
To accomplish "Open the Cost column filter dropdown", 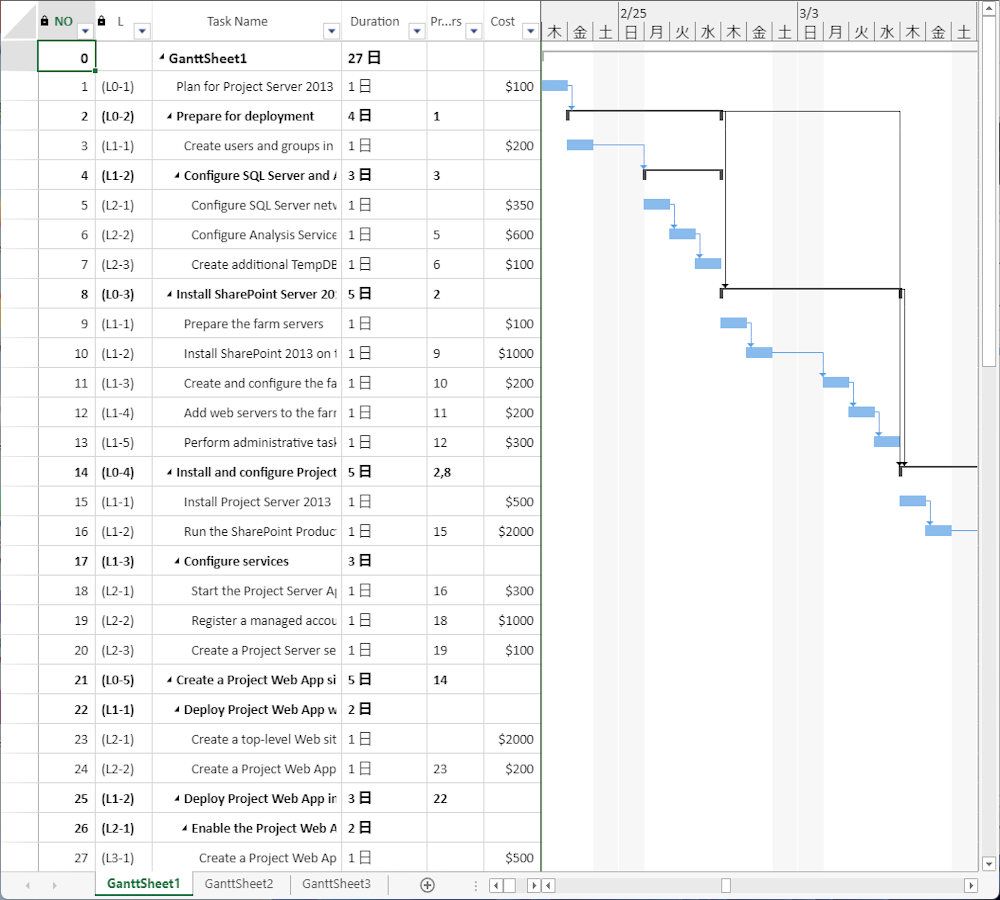I will point(531,31).
